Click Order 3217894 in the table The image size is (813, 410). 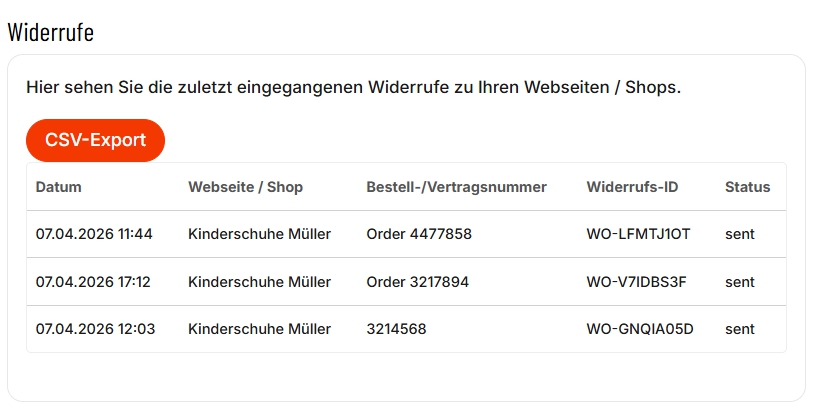coord(418,282)
